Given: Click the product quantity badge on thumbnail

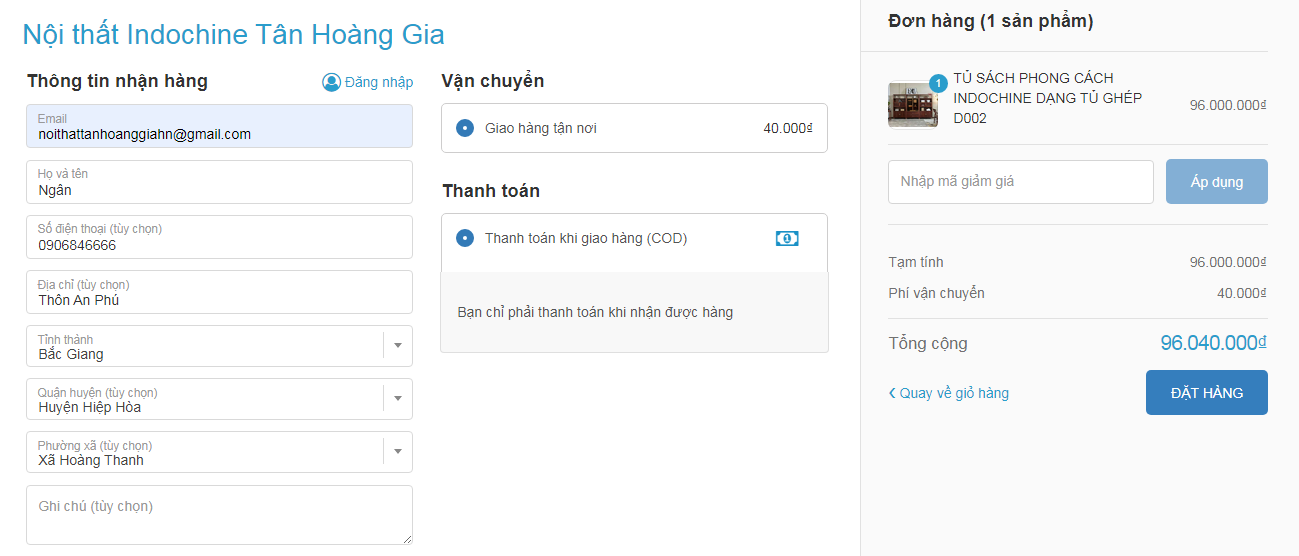Looking at the screenshot, I should [938, 83].
